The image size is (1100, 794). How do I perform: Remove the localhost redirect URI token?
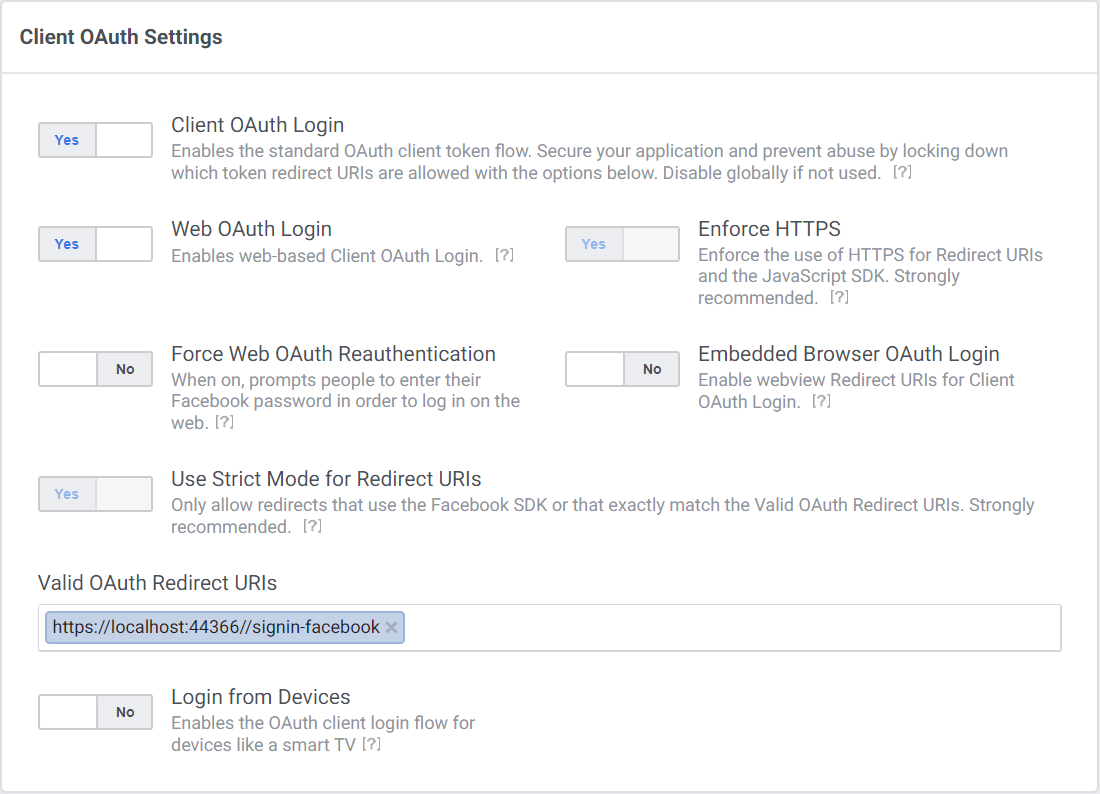coord(391,627)
